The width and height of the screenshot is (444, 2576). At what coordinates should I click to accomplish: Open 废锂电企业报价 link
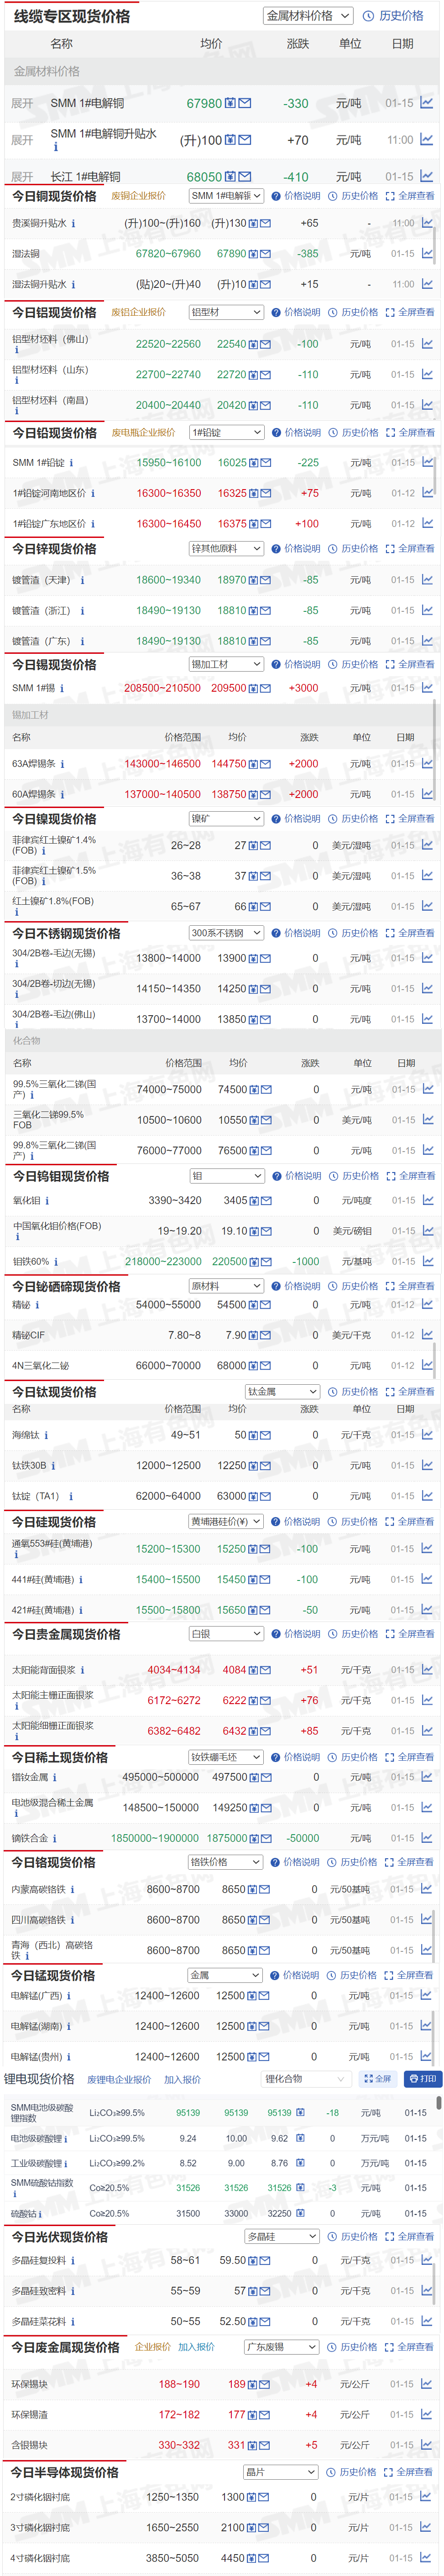tap(119, 2080)
